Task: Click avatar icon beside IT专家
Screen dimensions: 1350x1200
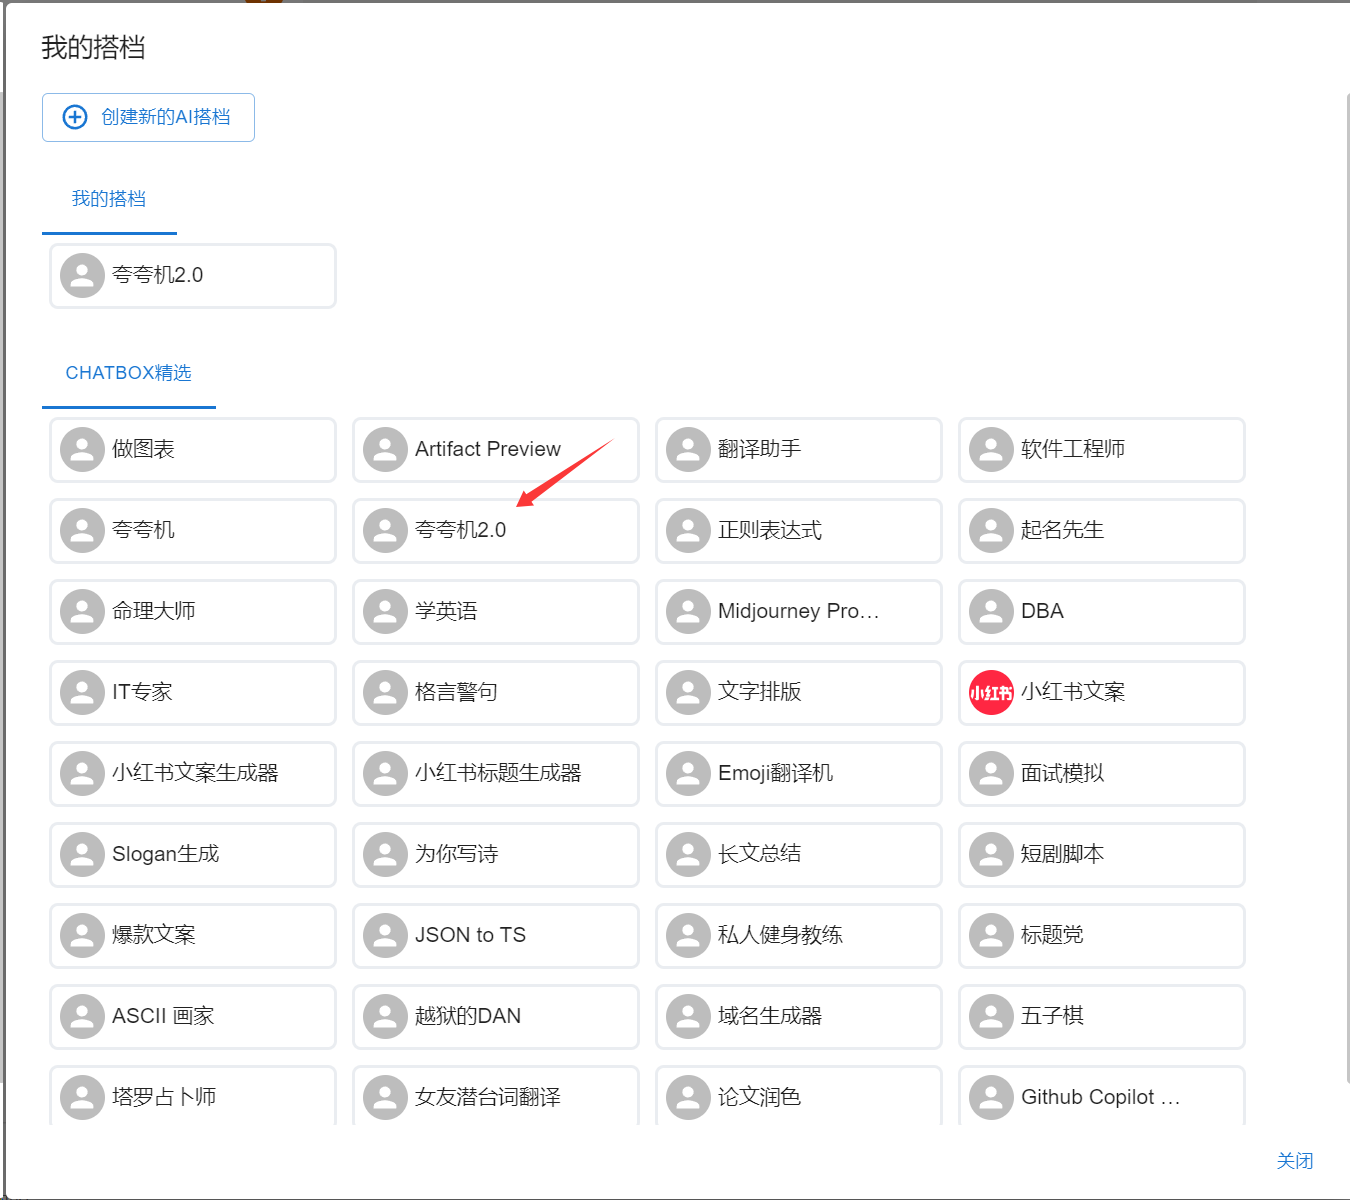Action: coord(82,692)
